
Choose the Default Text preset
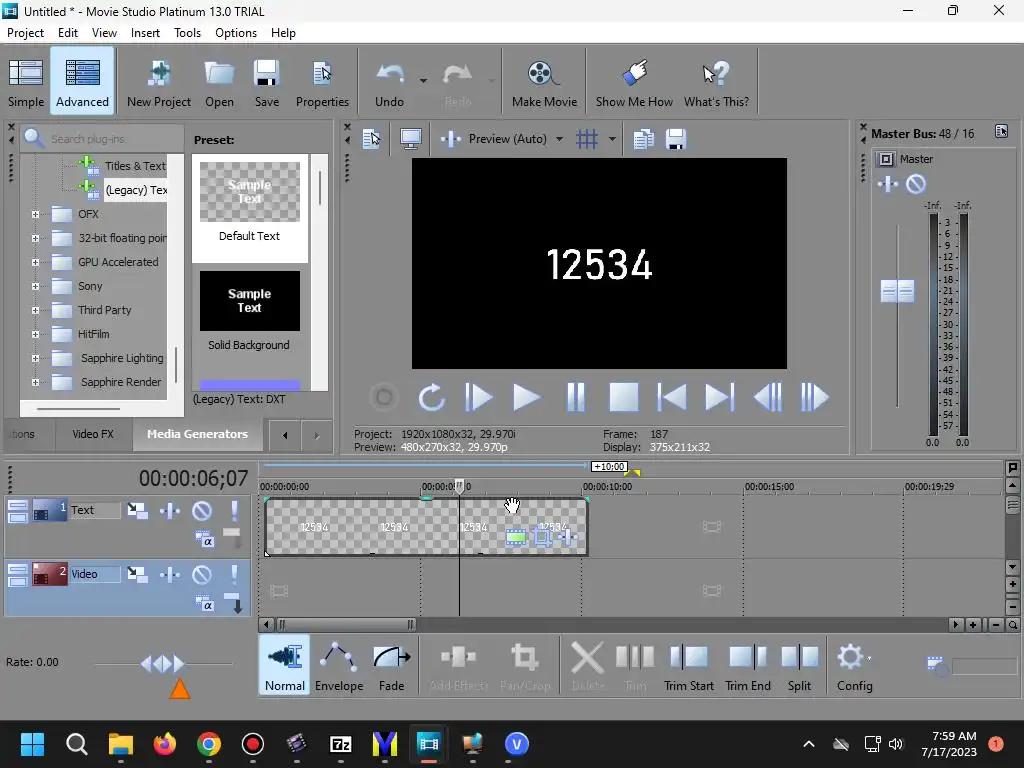point(249,208)
